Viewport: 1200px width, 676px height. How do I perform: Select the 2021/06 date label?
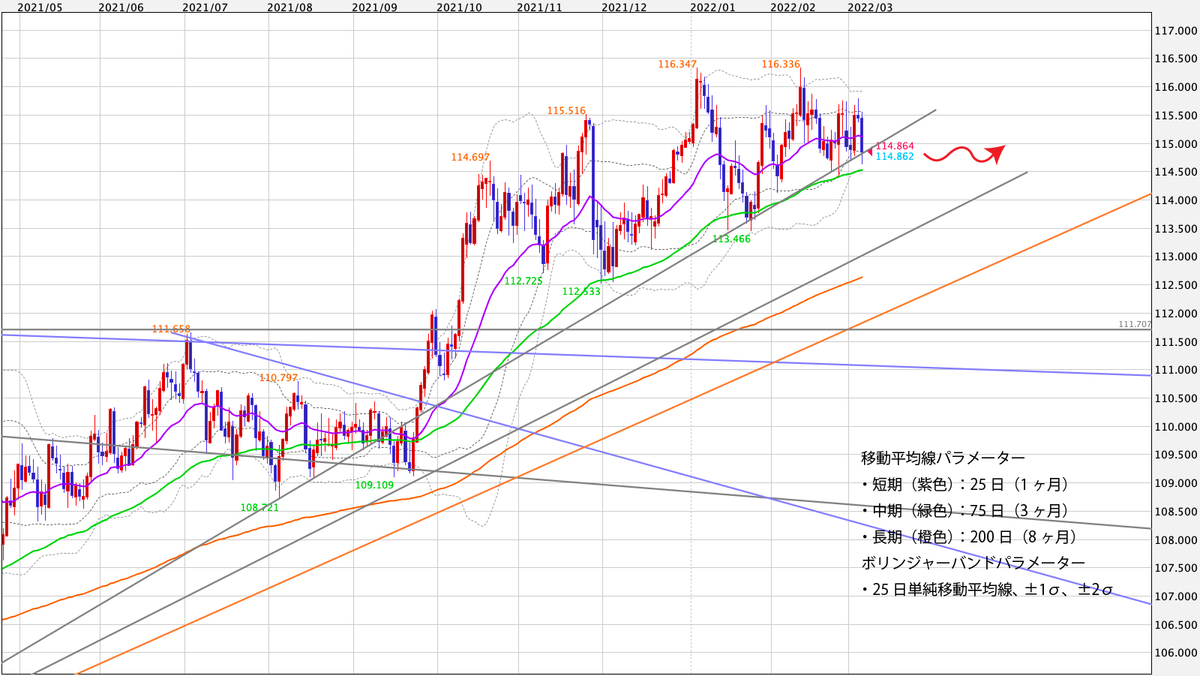tap(122, 7)
